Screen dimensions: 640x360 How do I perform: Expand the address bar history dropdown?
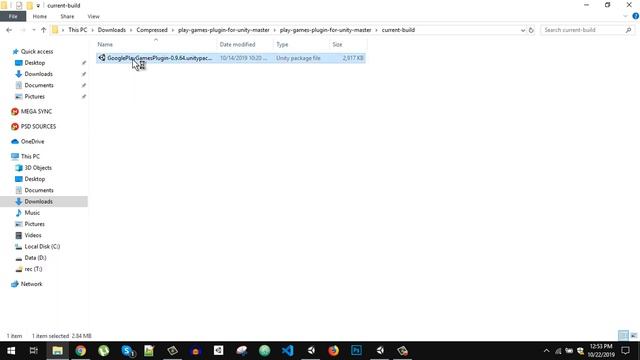click(x=523, y=30)
